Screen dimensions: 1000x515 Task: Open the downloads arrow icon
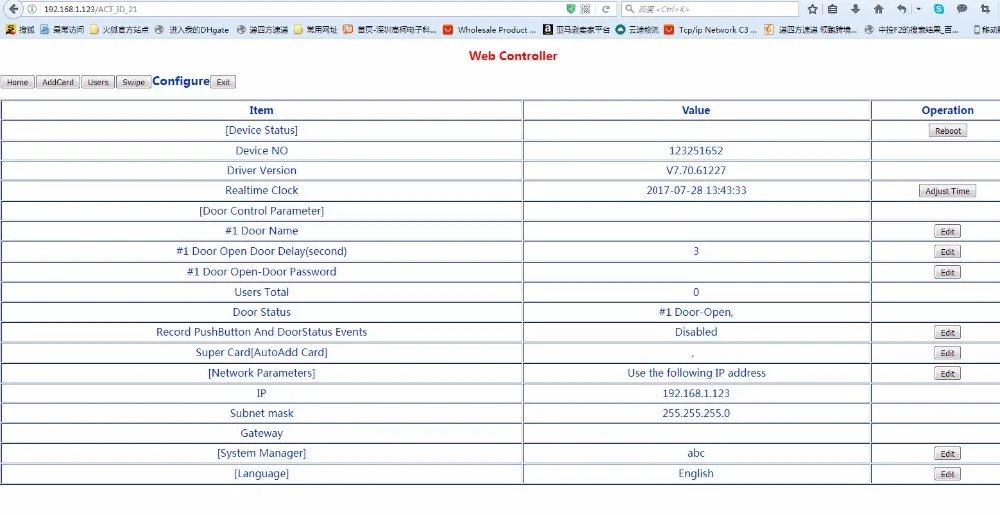[855, 9]
